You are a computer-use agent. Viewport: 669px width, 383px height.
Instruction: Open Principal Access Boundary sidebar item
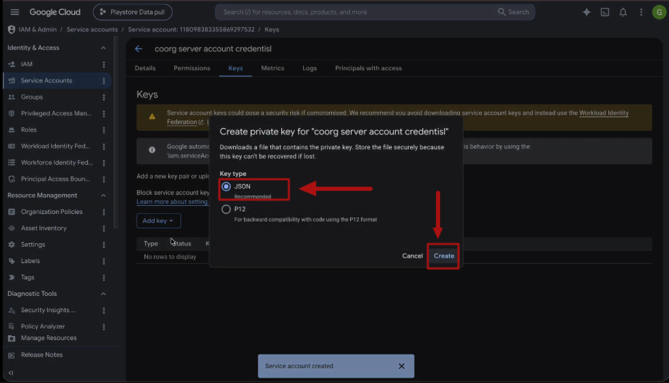pos(55,179)
